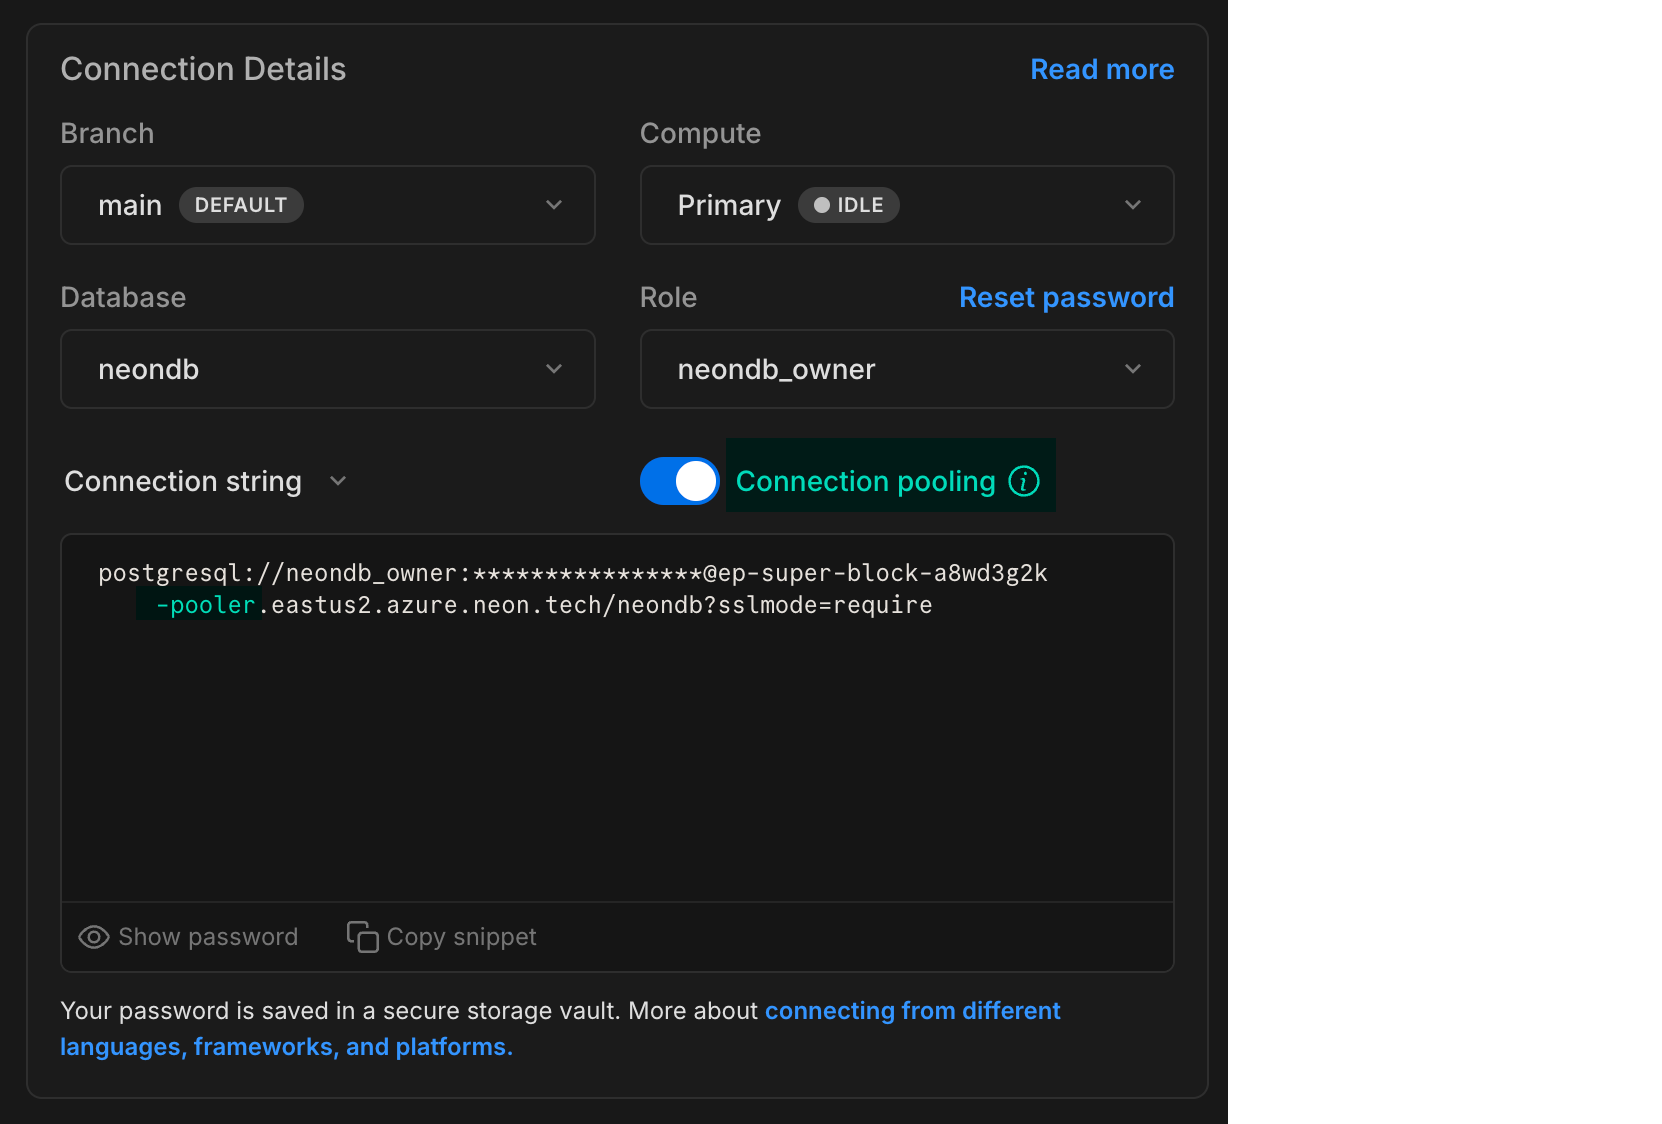
Task: Click the DEFAULT badge next to main
Action: (241, 205)
